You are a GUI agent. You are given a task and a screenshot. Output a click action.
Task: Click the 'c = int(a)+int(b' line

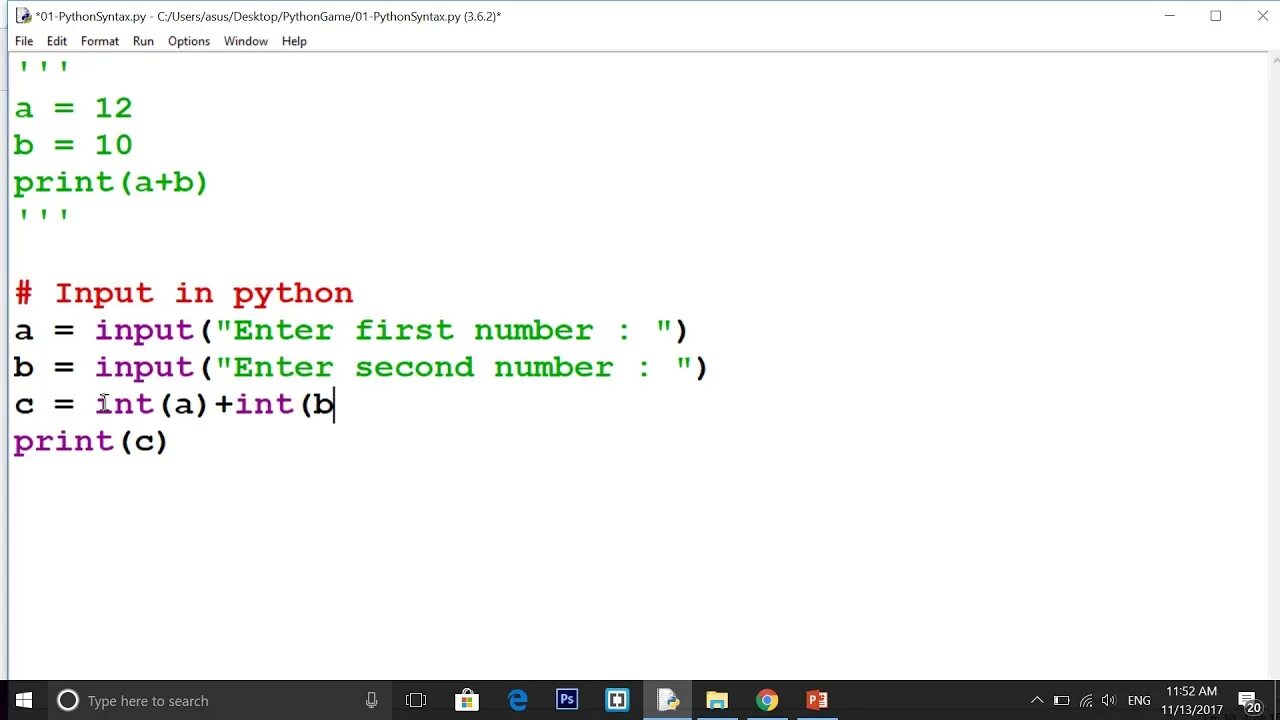(174, 404)
